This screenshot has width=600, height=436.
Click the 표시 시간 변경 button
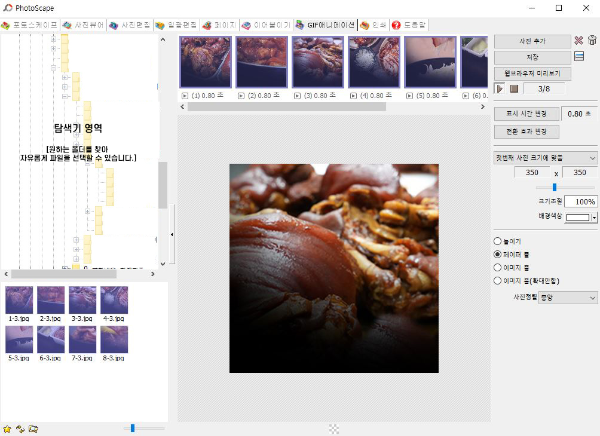click(x=527, y=114)
